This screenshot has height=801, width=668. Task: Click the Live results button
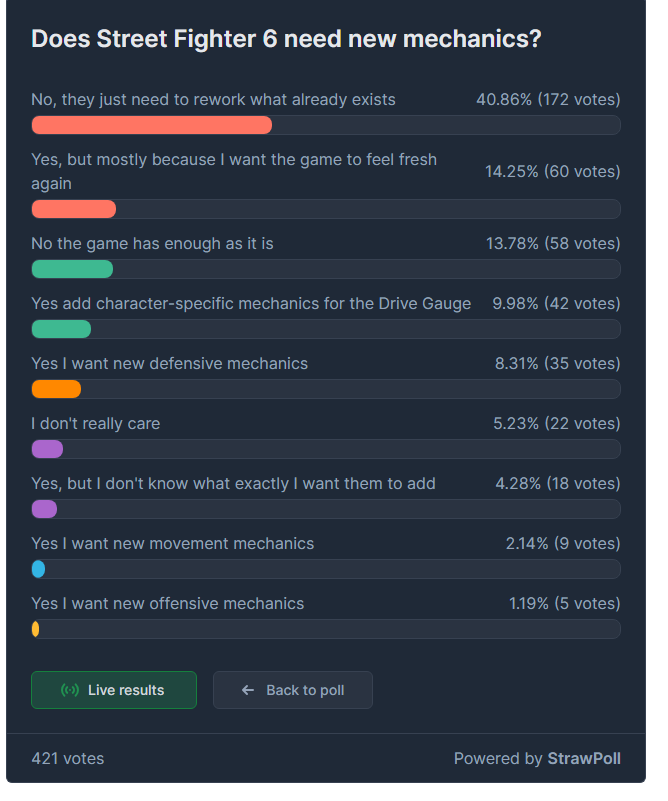pyautogui.click(x=114, y=690)
